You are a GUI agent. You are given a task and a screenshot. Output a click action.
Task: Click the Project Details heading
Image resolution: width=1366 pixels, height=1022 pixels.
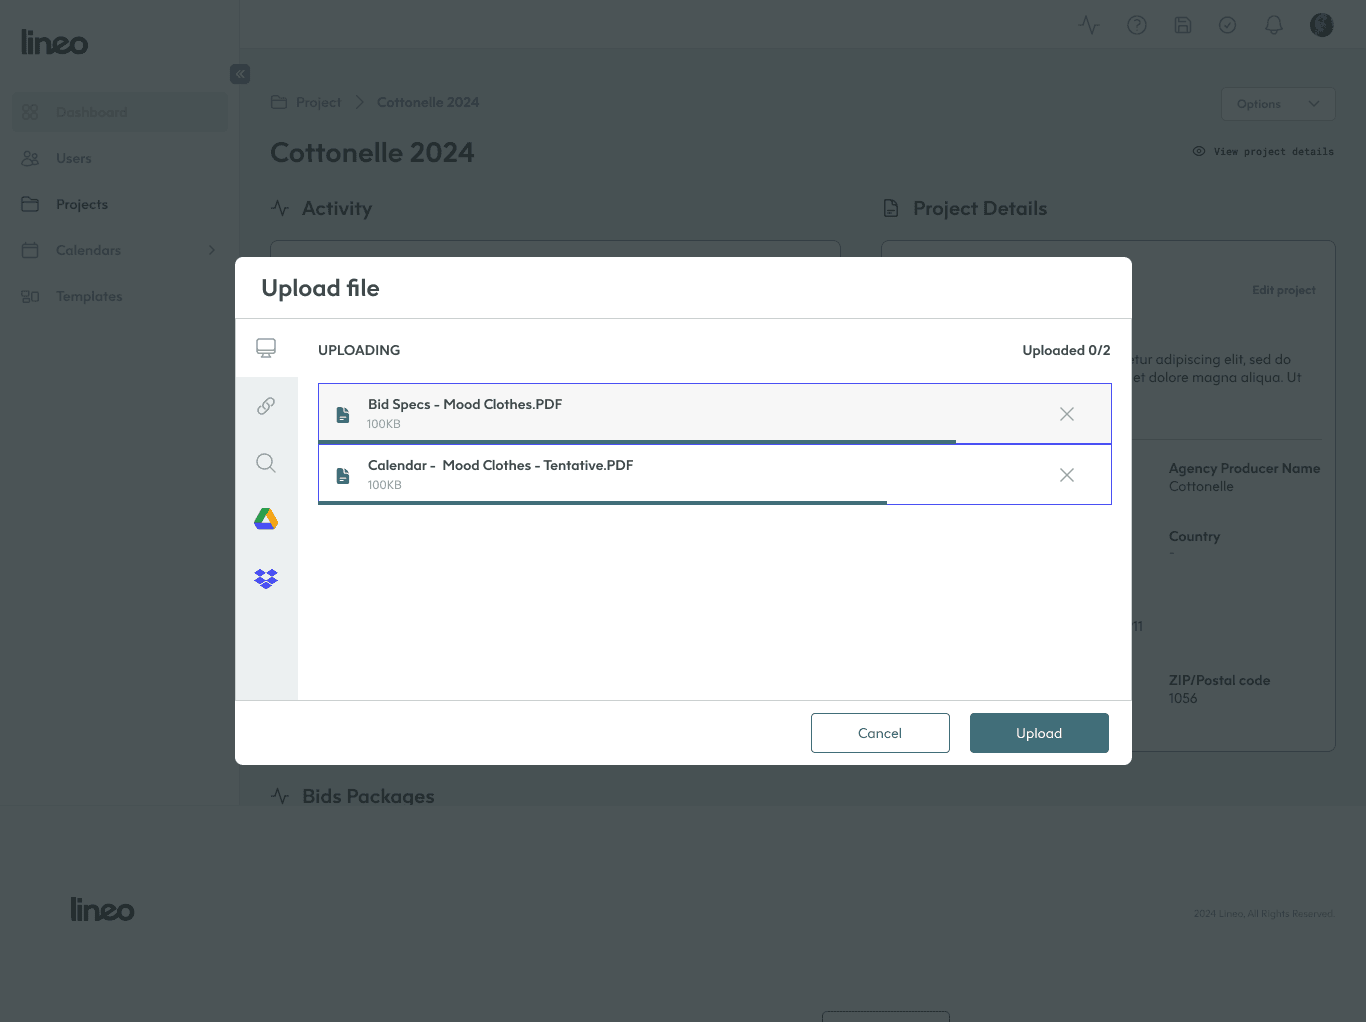tap(980, 208)
